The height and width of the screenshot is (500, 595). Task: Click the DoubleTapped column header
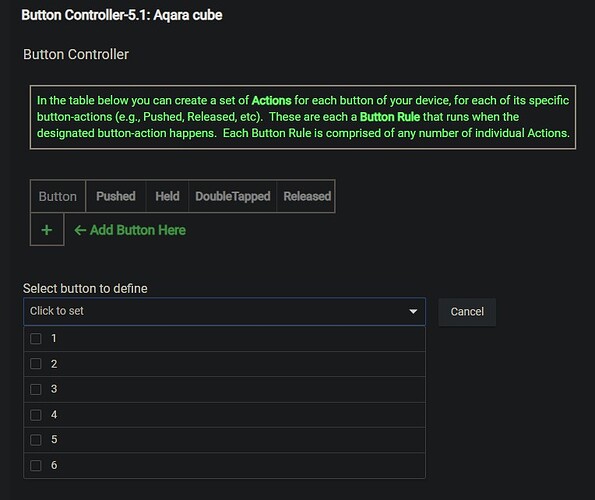click(x=233, y=196)
